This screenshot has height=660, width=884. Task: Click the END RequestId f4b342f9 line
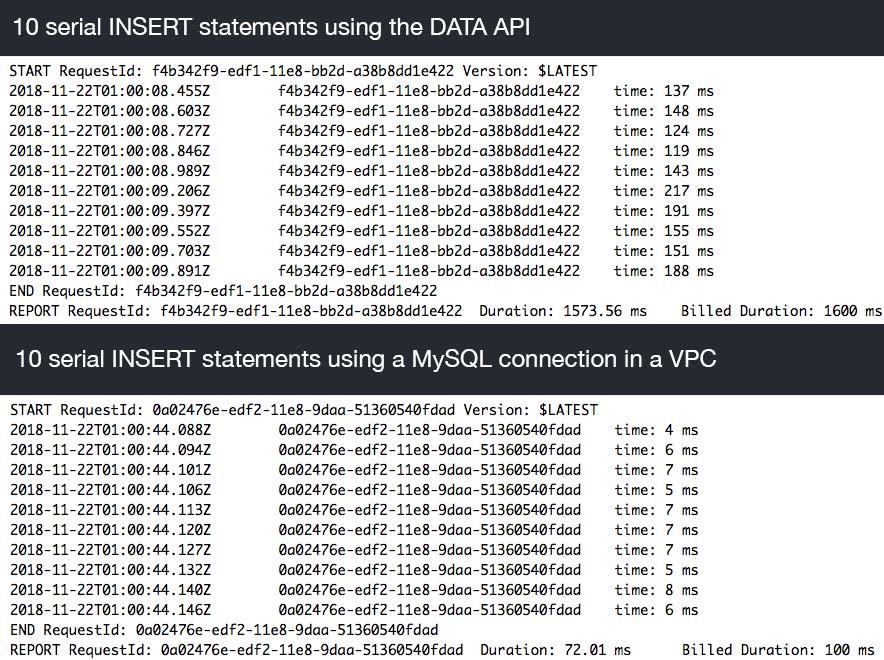tap(223, 291)
